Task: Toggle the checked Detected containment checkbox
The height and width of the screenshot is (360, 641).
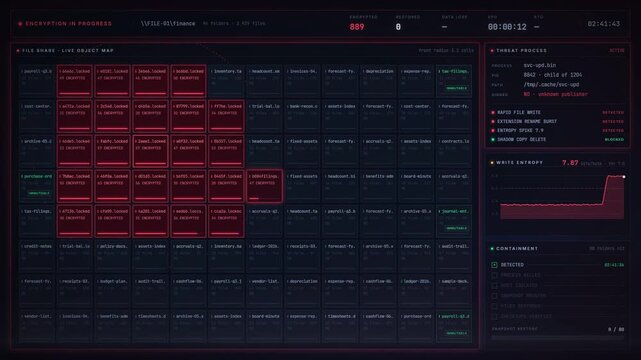Action: pyautogui.click(x=494, y=265)
